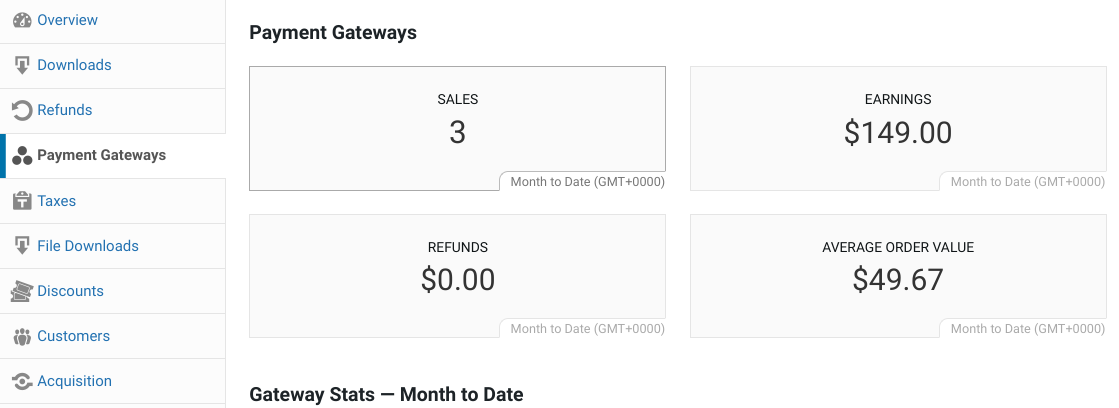Click the Taxes icon in sidebar
This screenshot has width=1119, height=408.
pos(22,200)
